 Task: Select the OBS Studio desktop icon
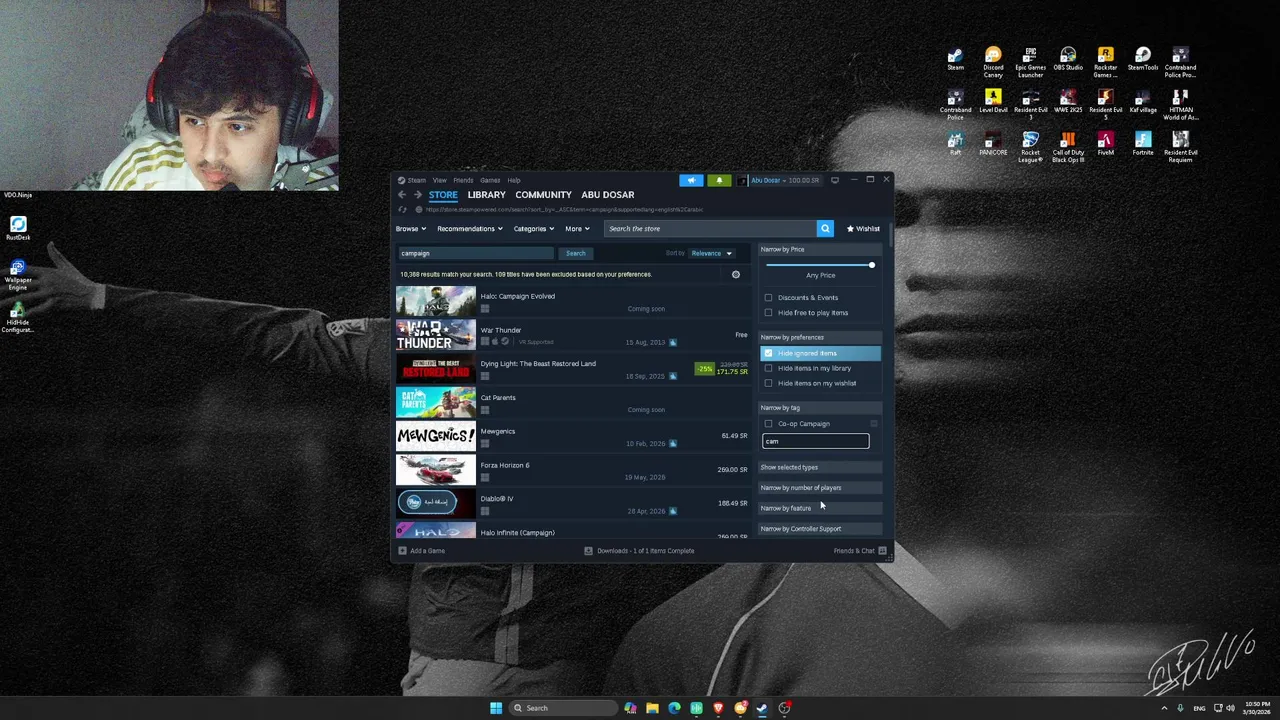(1068, 58)
